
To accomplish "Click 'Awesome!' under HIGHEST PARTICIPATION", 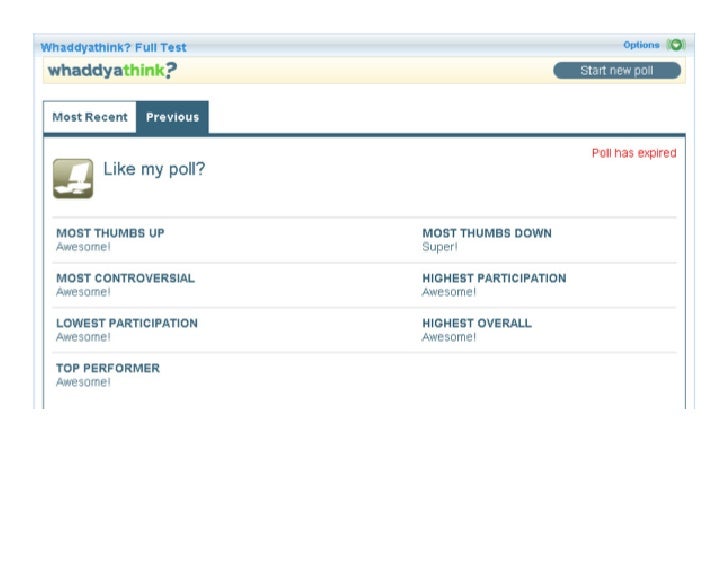I will click(449, 292).
